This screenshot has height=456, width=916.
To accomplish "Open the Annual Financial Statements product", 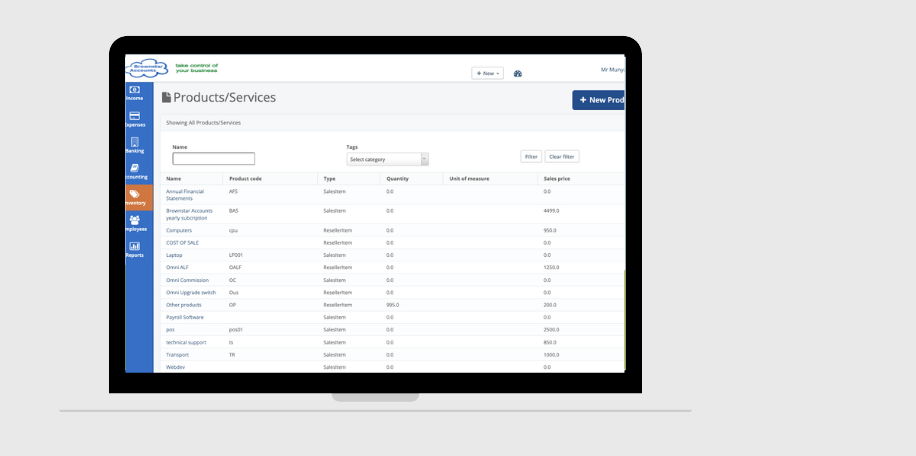I will pos(186,194).
